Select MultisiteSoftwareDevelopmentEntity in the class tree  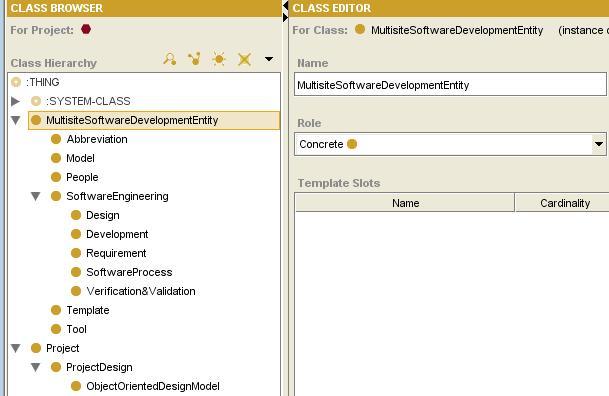[x=154, y=120]
